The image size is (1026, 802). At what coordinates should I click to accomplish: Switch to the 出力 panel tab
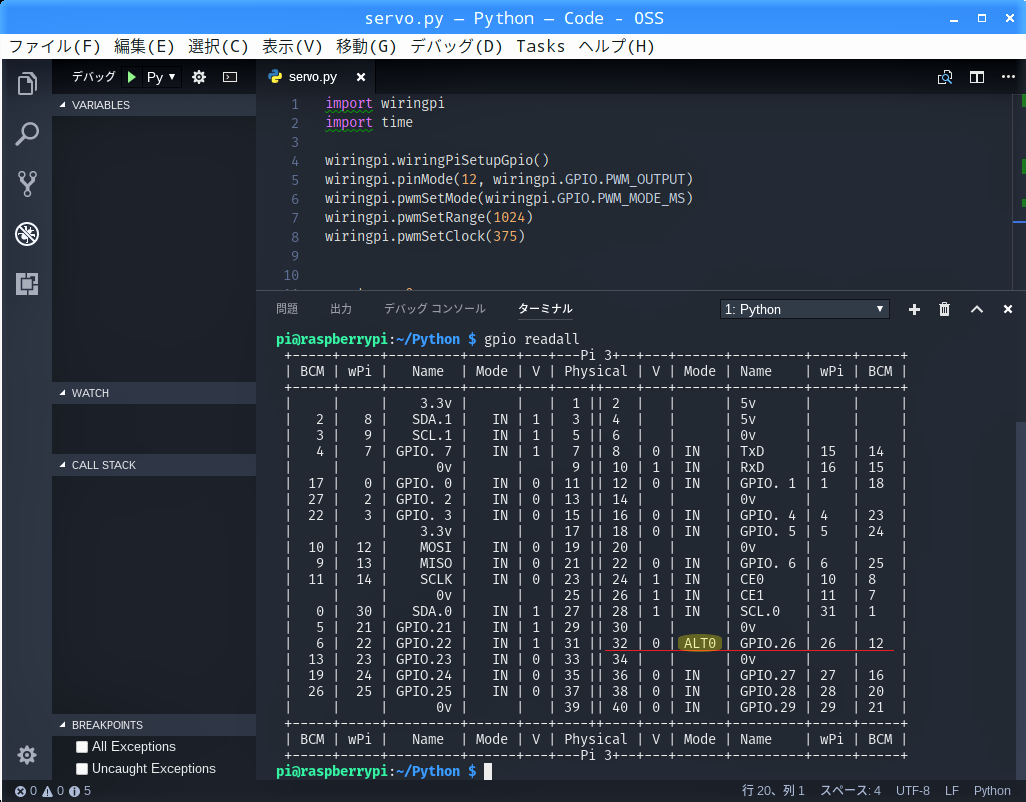341,309
